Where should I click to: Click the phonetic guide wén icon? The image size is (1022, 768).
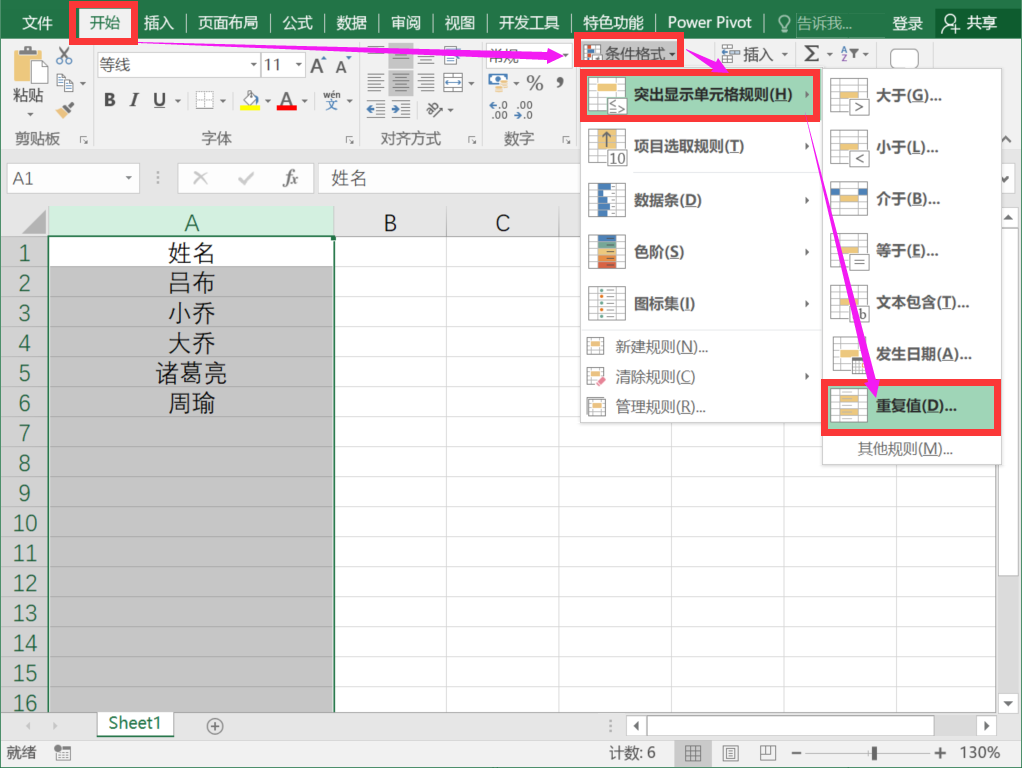(332, 100)
